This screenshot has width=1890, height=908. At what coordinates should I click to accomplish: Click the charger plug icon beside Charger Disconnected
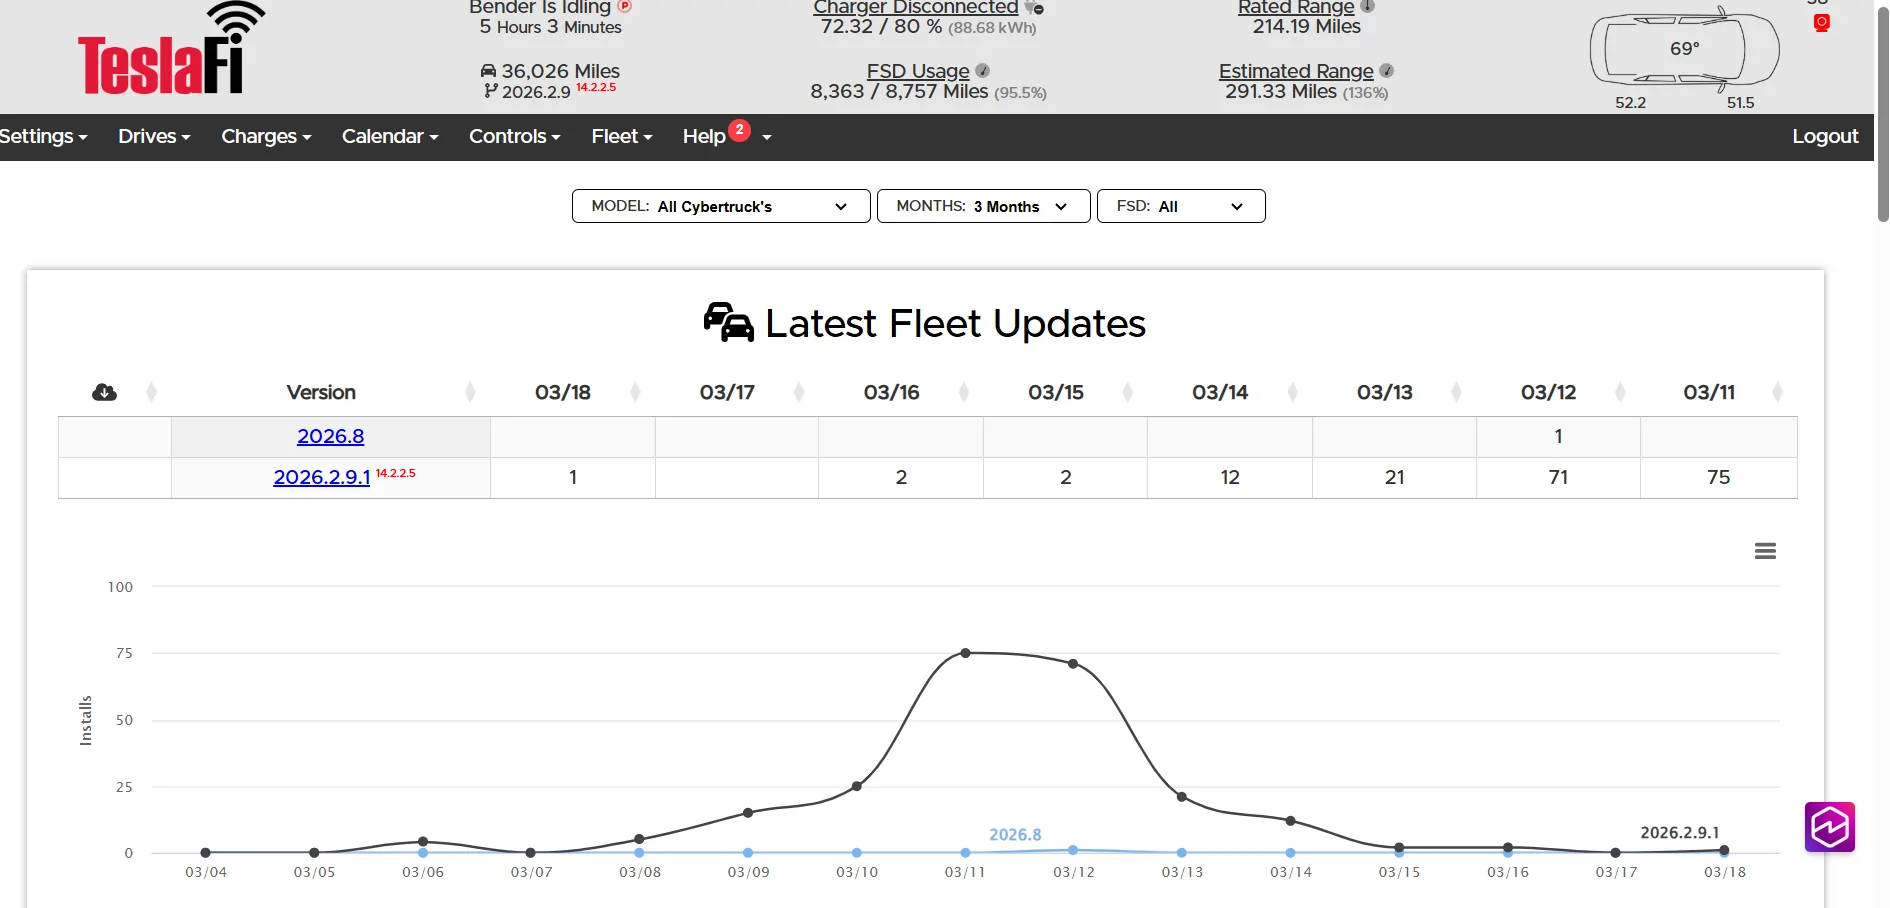click(x=1034, y=7)
